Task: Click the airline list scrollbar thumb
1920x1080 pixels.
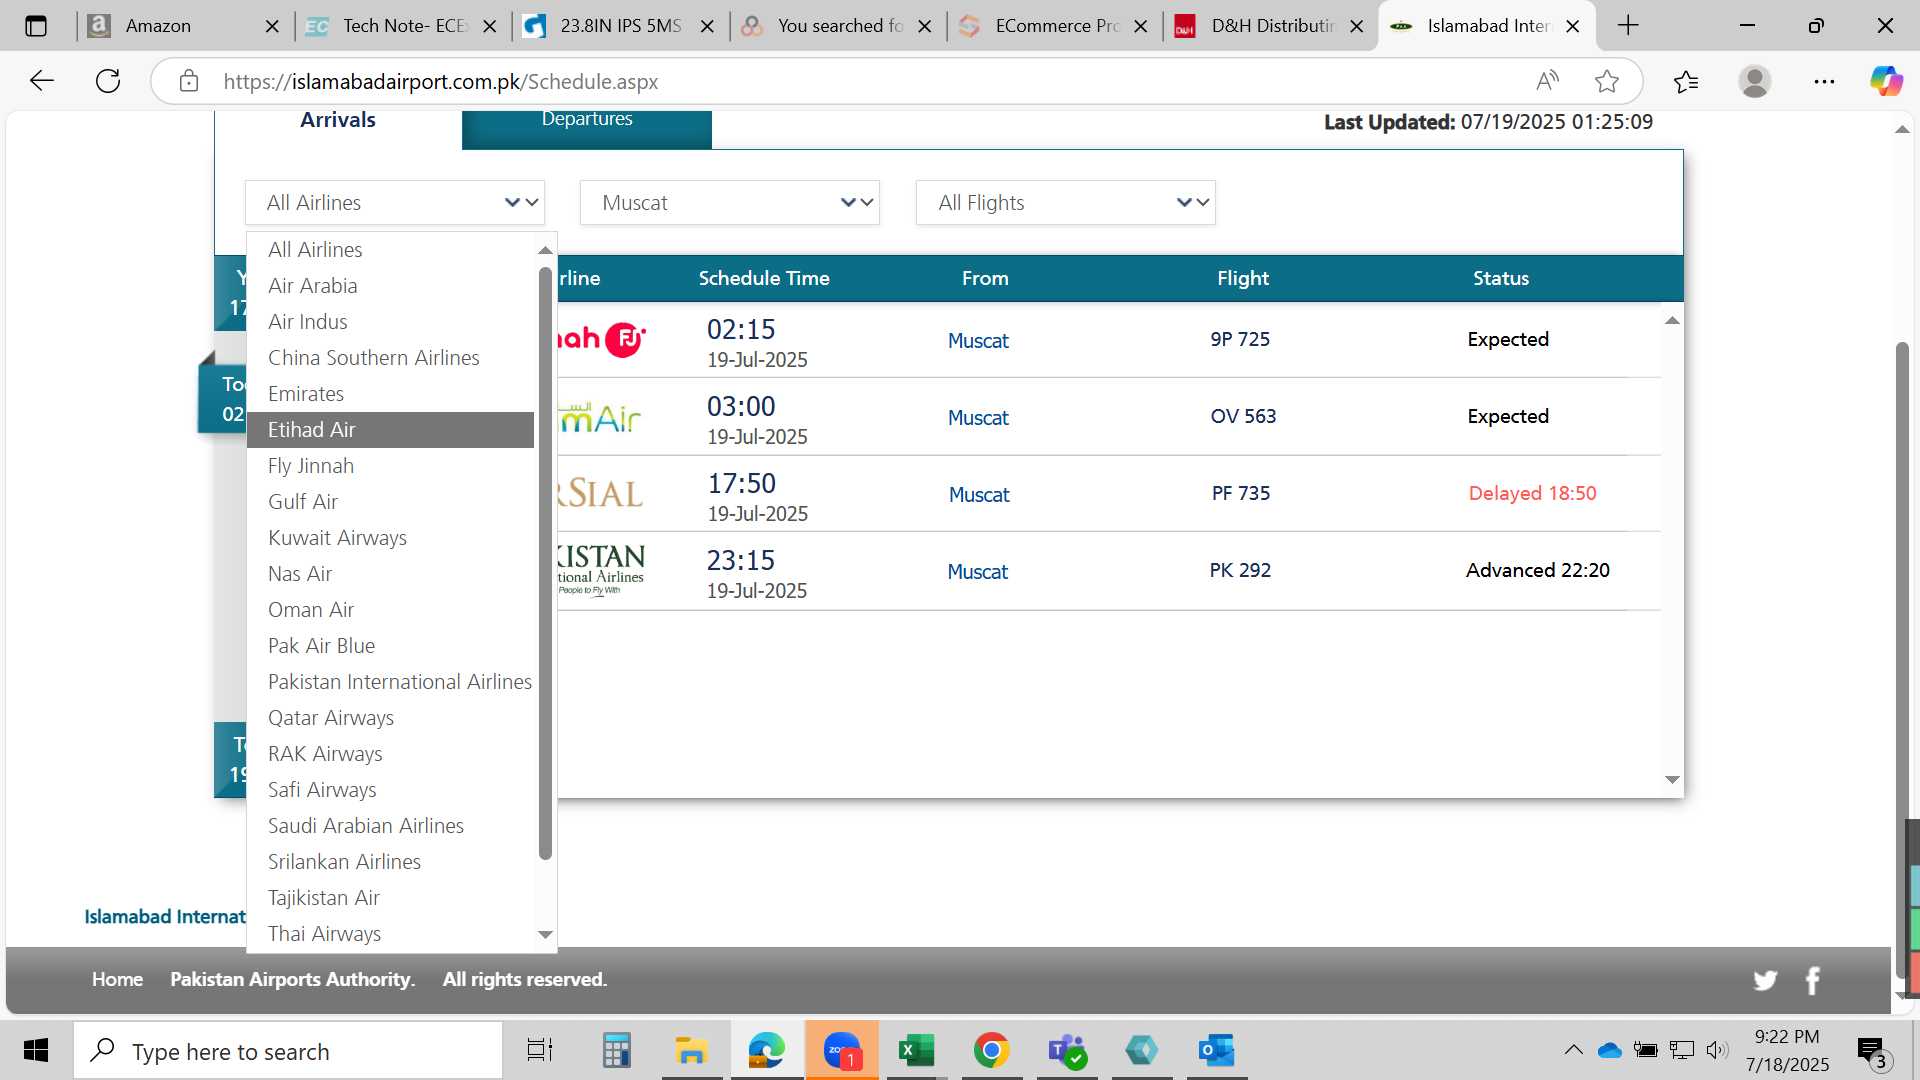Action: 545,563
